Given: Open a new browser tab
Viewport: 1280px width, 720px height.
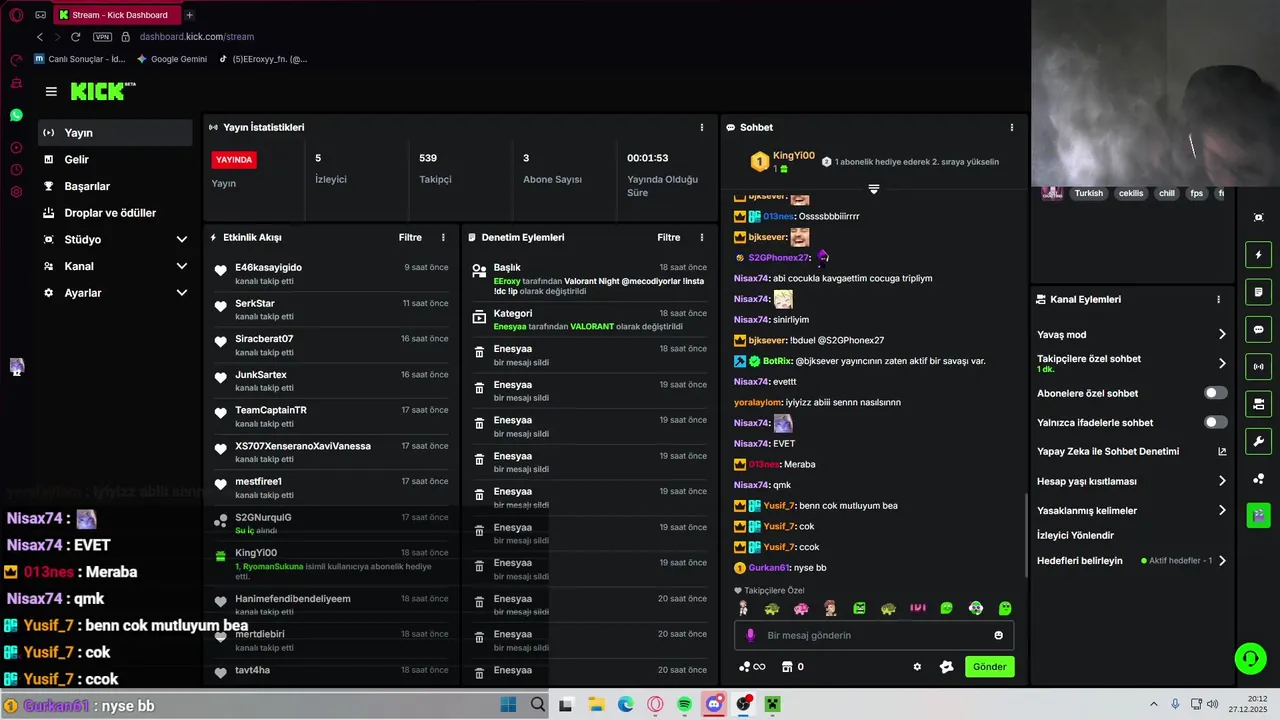Looking at the screenshot, I should click(x=189, y=15).
